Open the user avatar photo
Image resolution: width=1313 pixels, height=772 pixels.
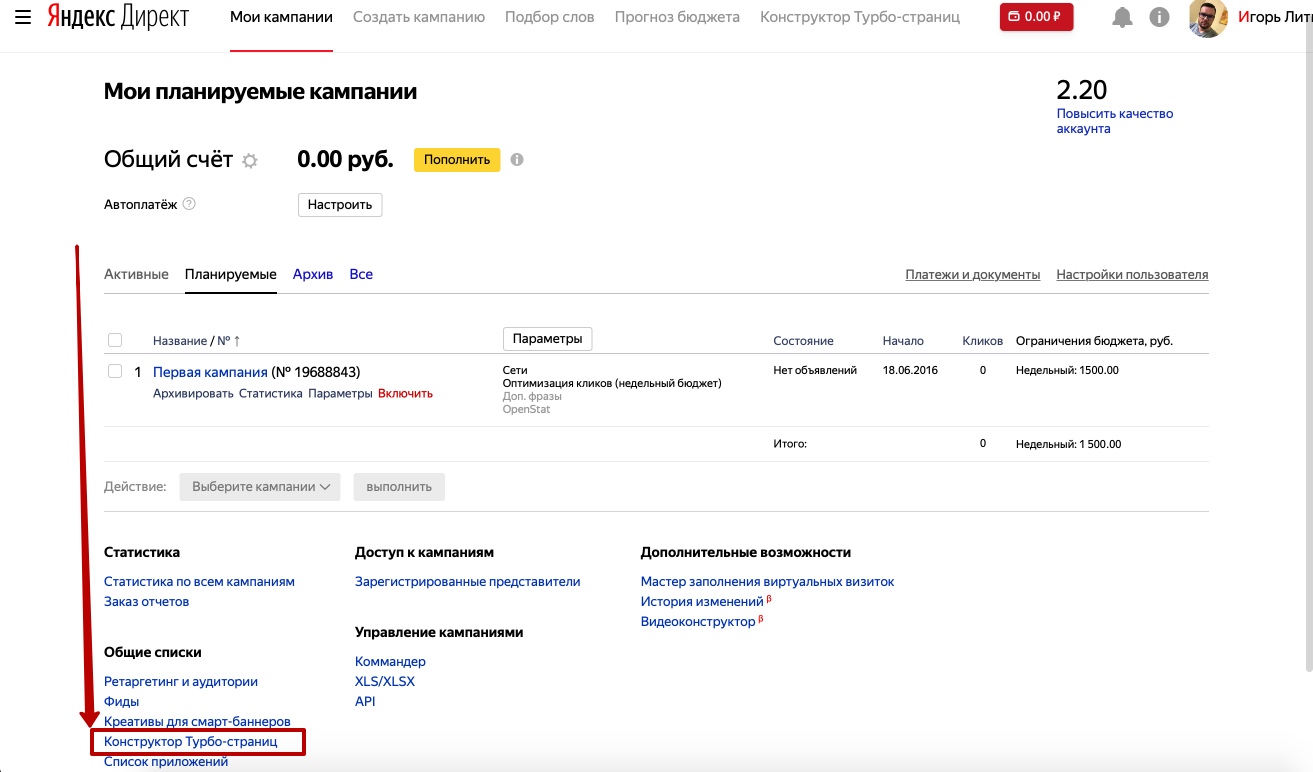[x=1208, y=18]
